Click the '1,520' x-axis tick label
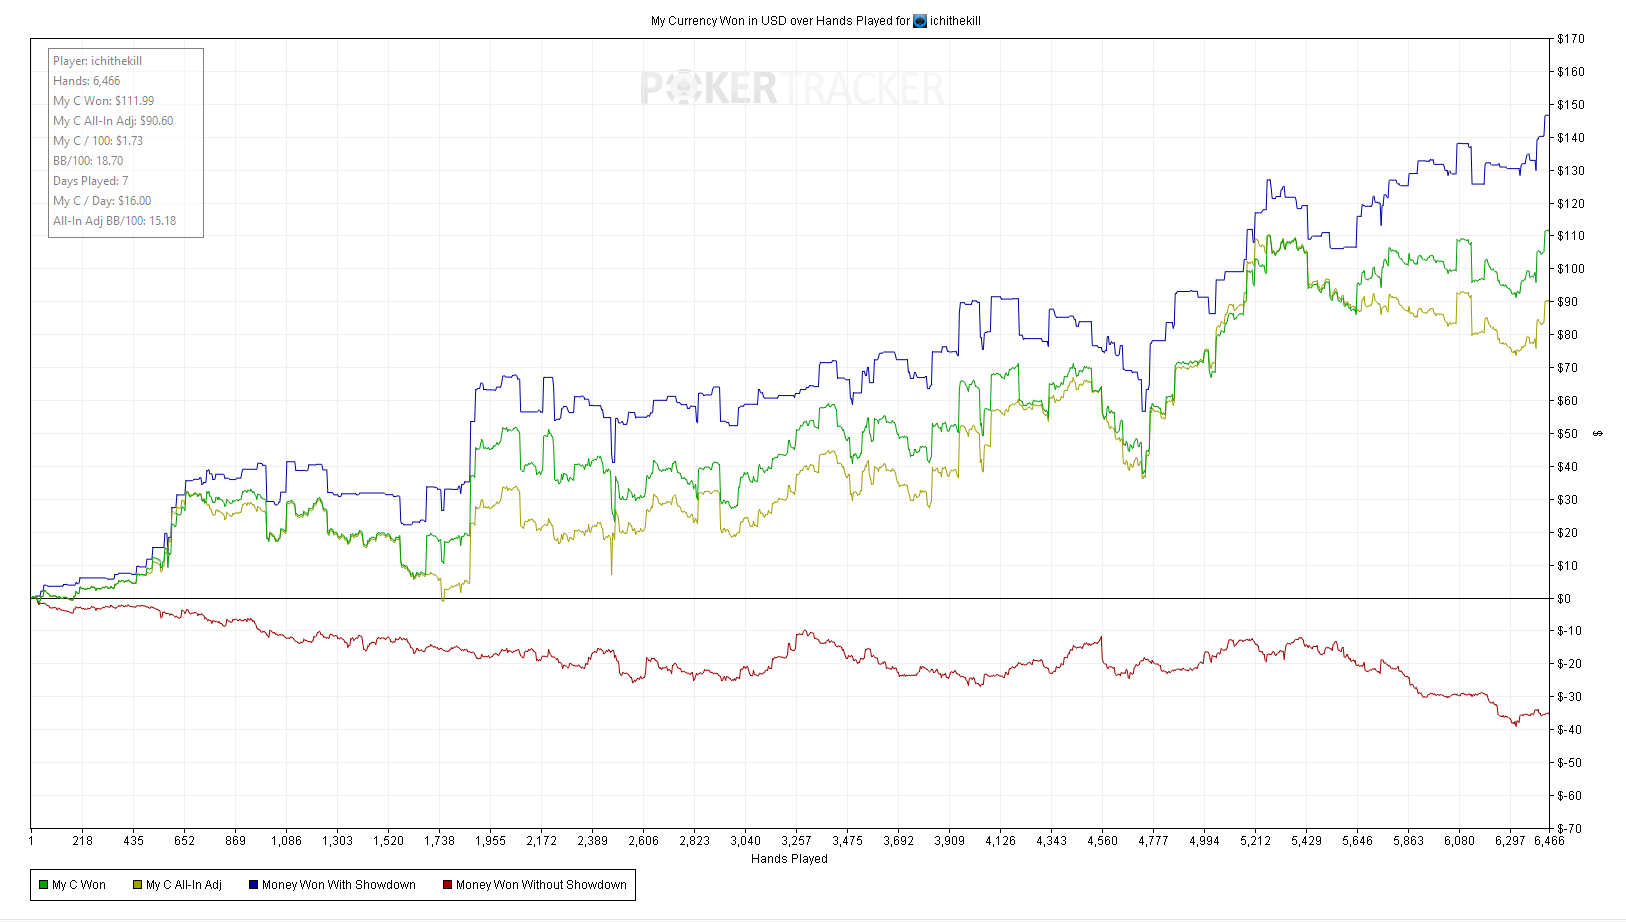The width and height of the screenshot is (1626, 922). click(389, 841)
